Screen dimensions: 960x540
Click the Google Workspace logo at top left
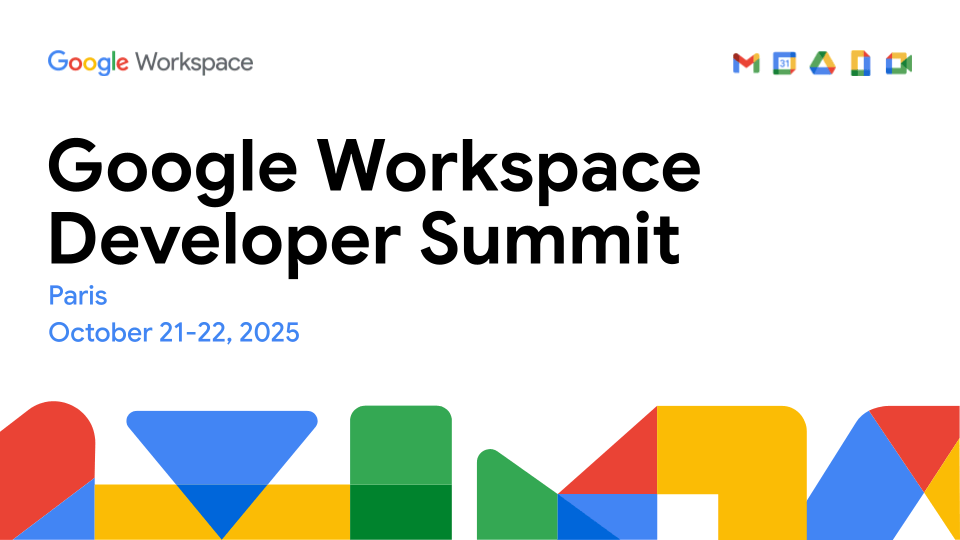pos(150,62)
